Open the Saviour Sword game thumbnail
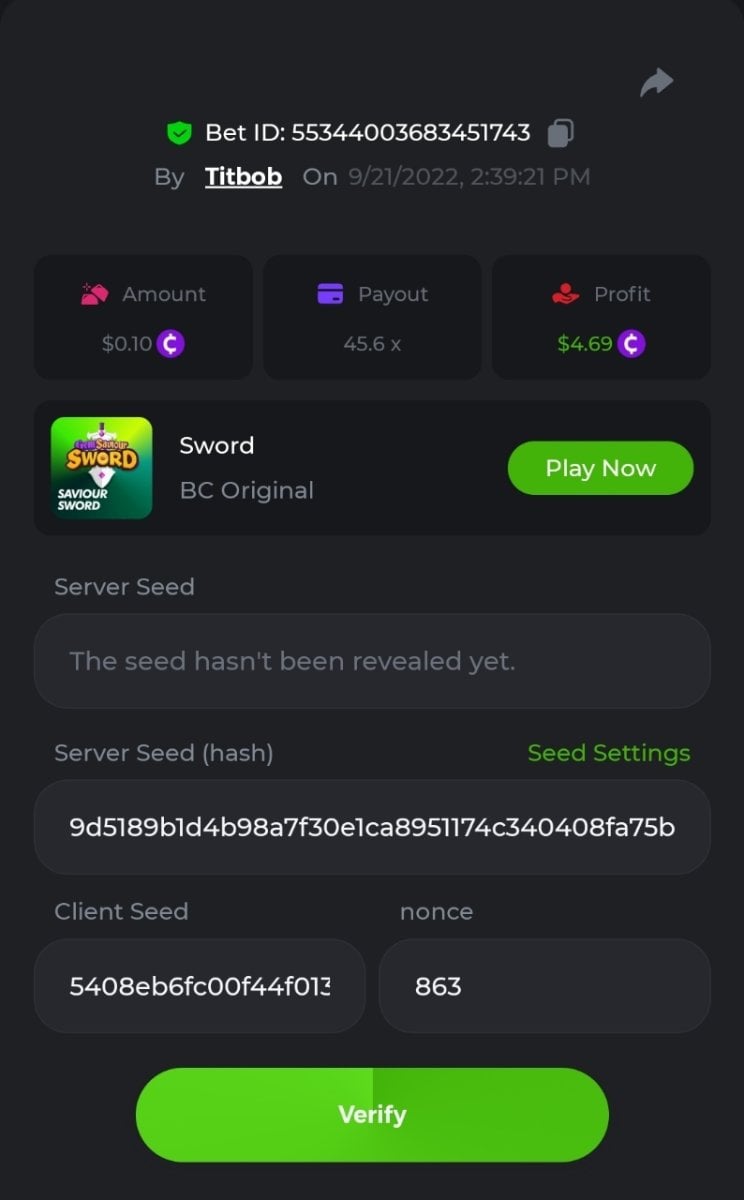 tap(102, 468)
